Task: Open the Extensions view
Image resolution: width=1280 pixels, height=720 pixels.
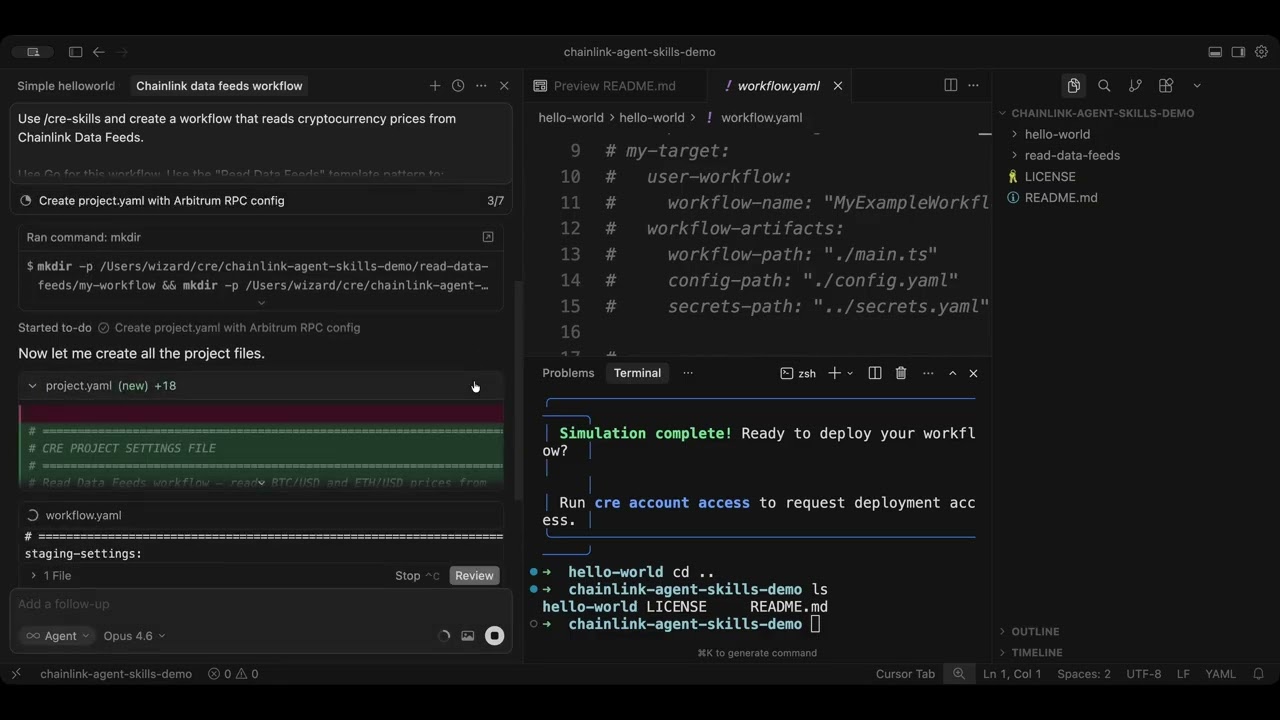Action: coord(1165,85)
